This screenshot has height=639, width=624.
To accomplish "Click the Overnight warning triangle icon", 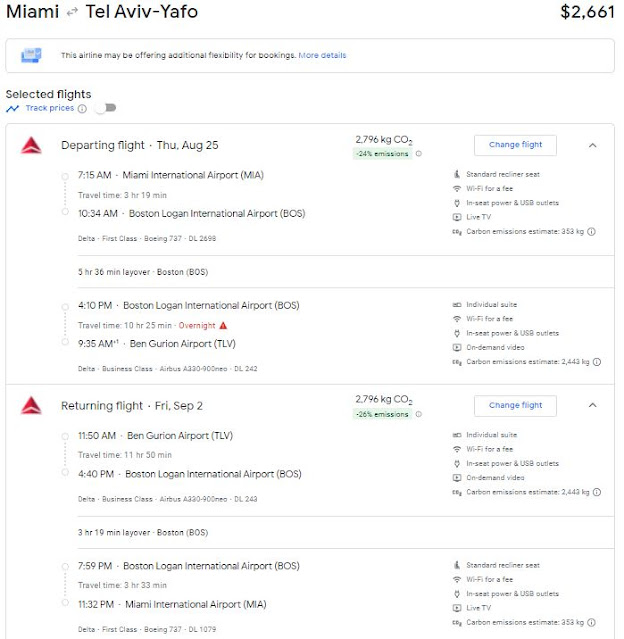I will 223,326.
